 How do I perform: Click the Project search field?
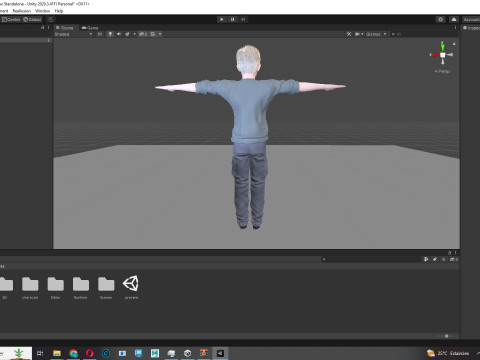[x=371, y=259]
